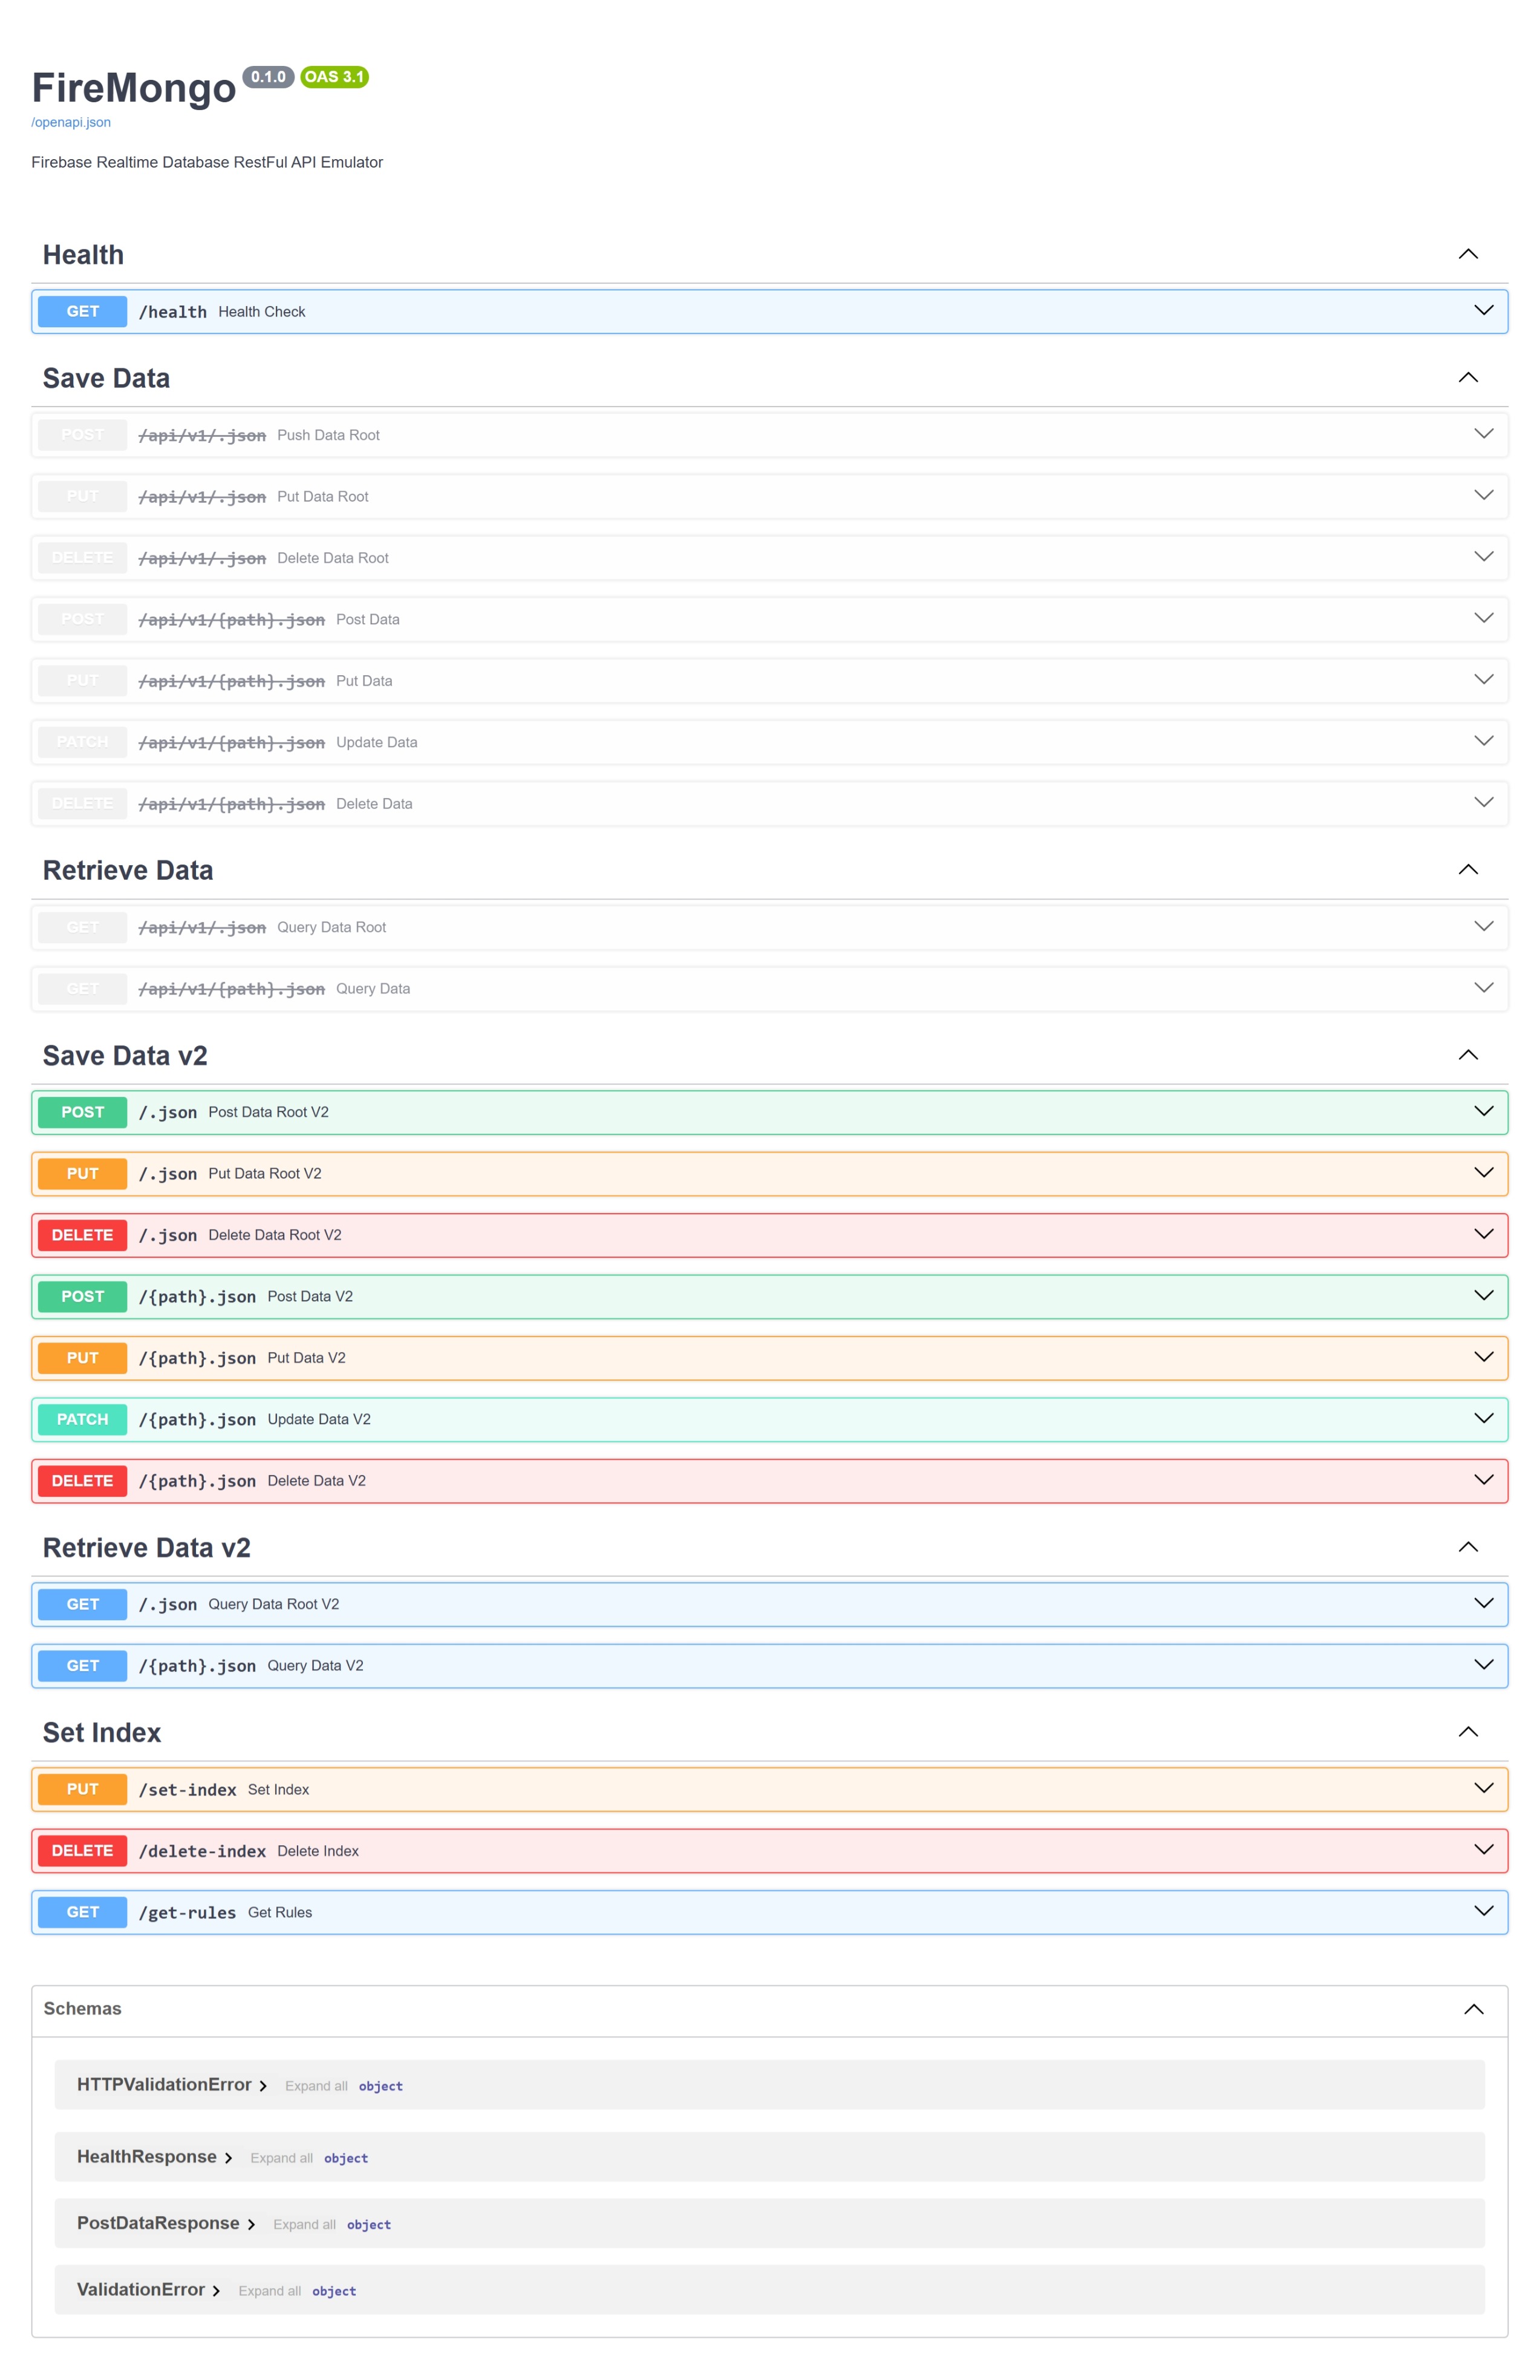Click Expand all for ValidationError
Screen dimensions: 1540x2380
click(x=269, y=2291)
